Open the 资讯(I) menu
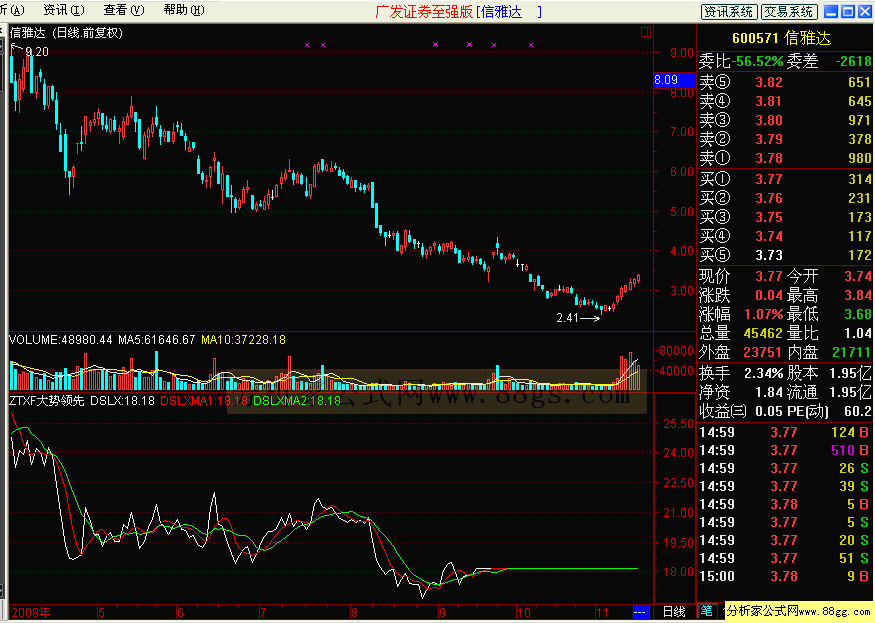Image resolution: width=875 pixels, height=623 pixels. pos(64,10)
